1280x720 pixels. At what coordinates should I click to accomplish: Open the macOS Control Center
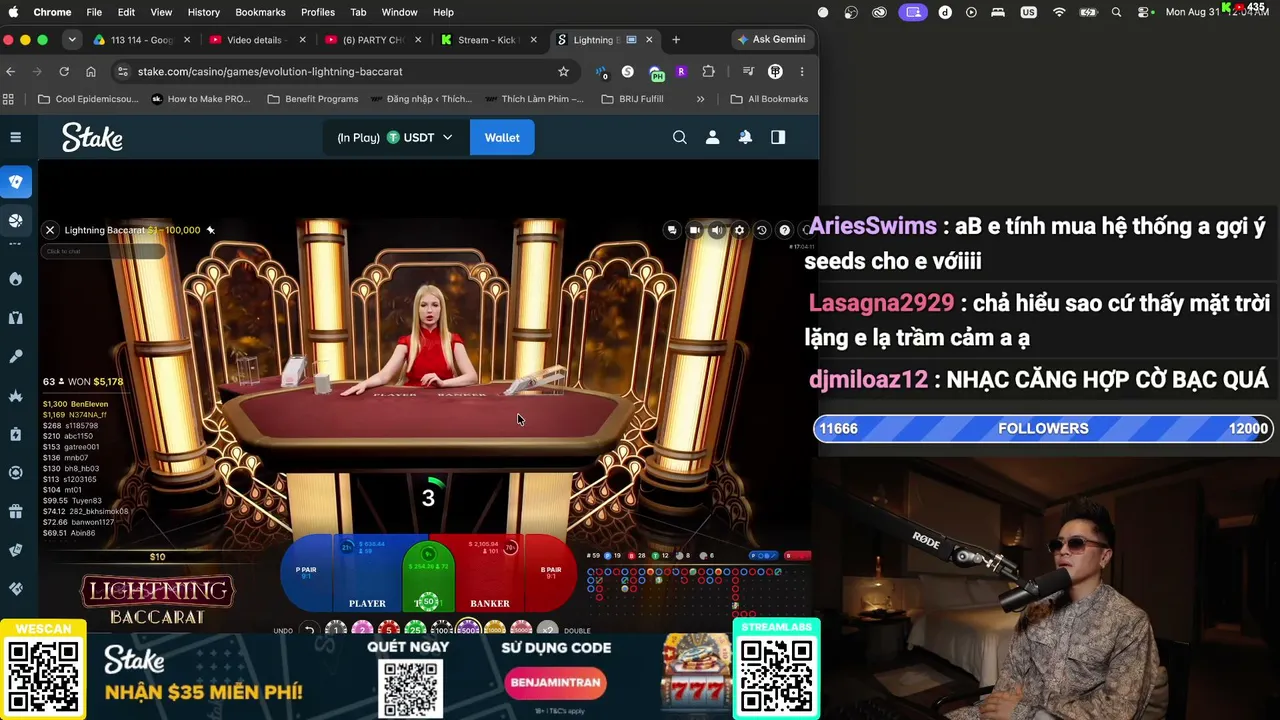(x=1143, y=12)
